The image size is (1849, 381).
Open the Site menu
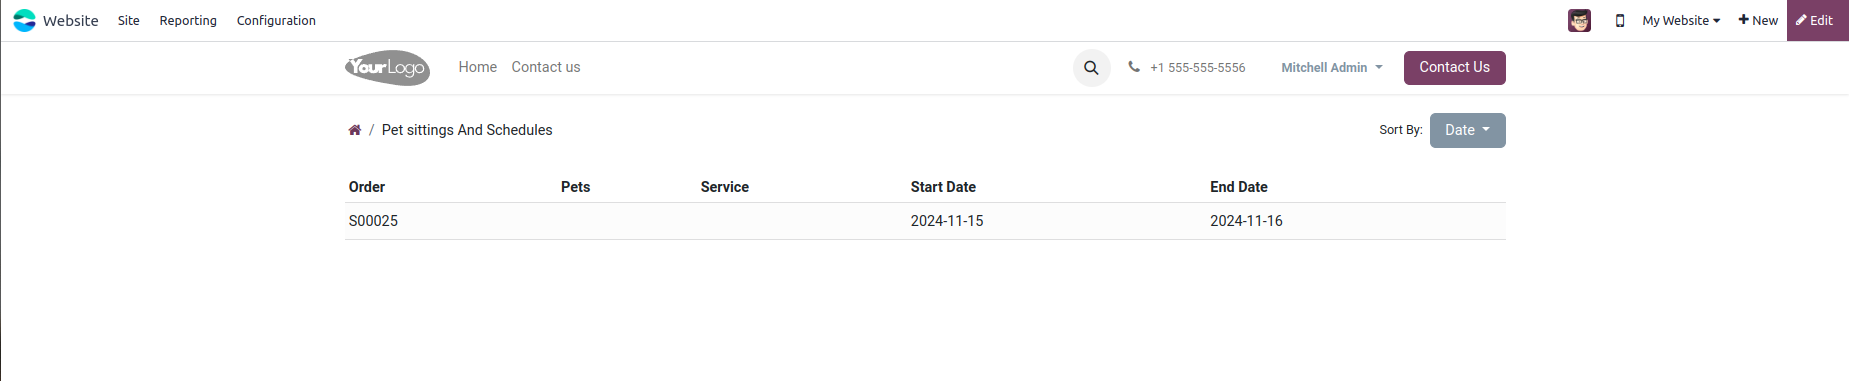point(129,20)
